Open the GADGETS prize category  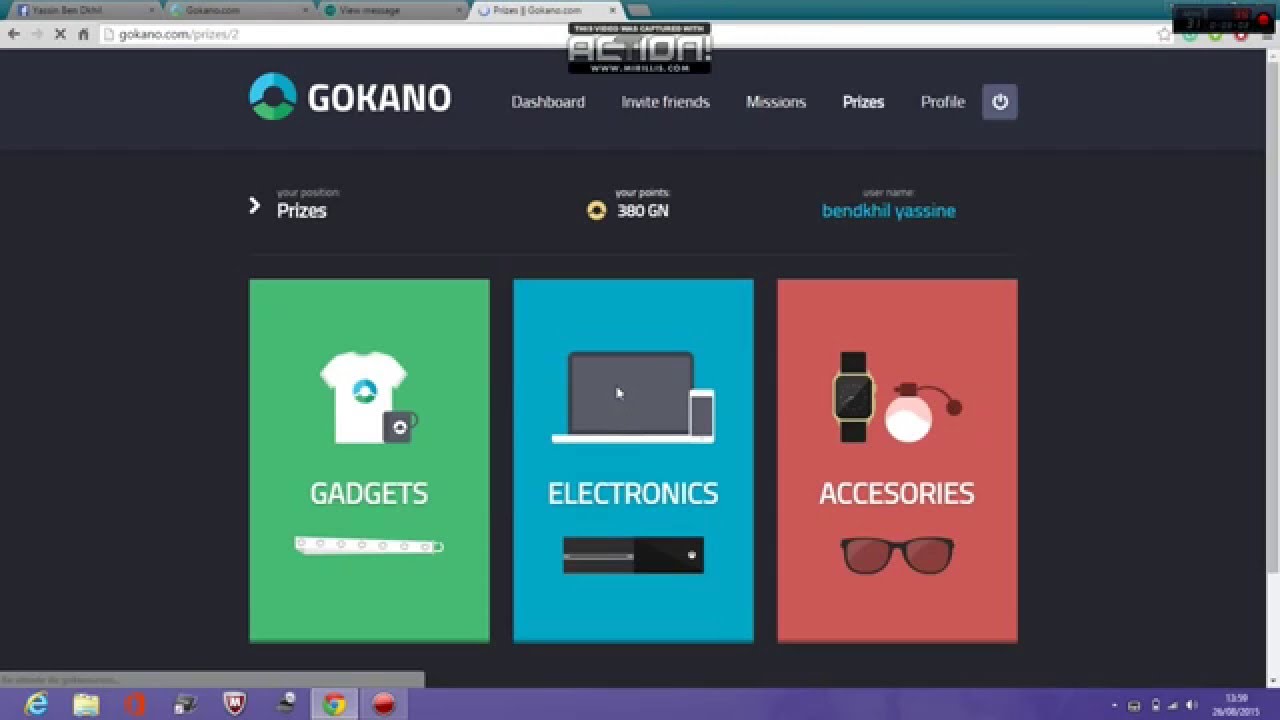tap(369, 460)
